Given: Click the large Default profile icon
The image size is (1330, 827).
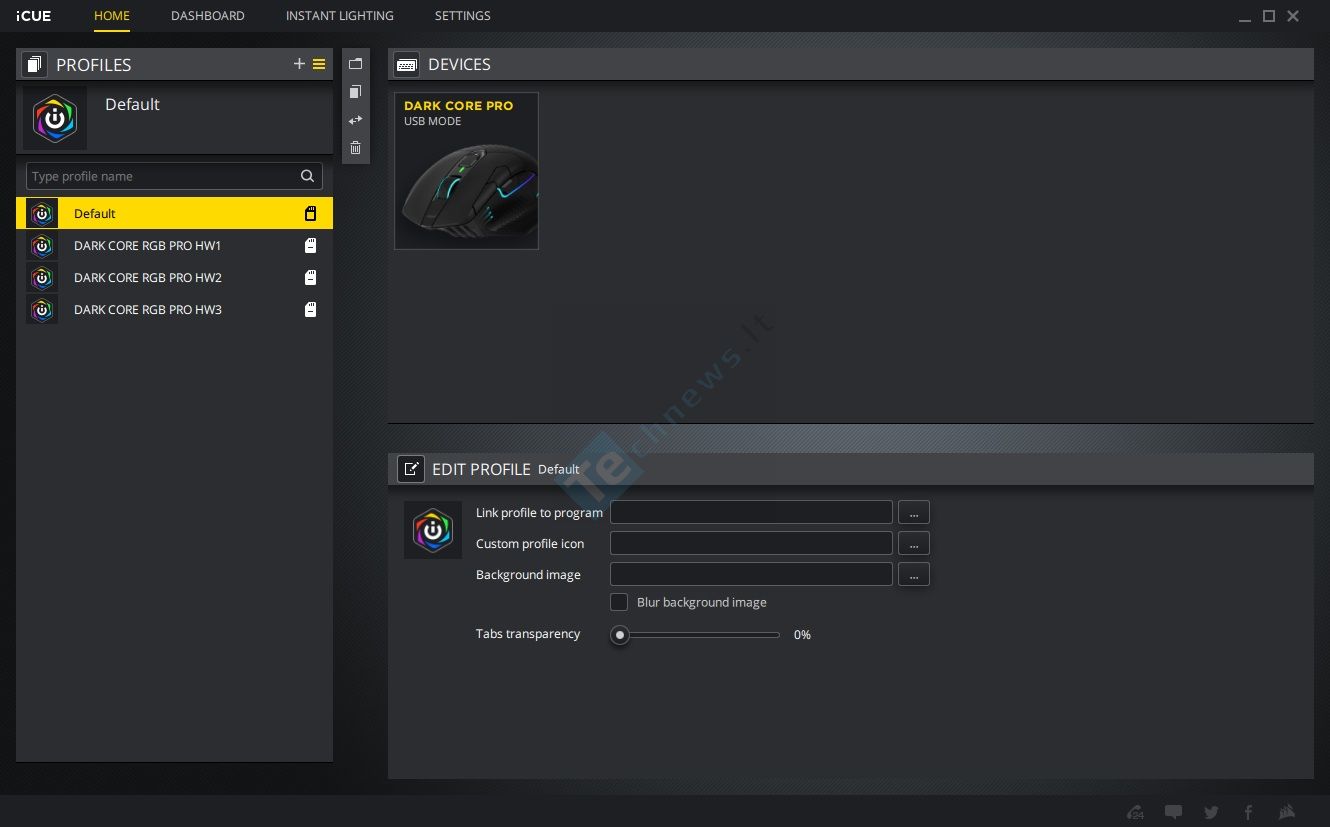Looking at the screenshot, I should pyautogui.click(x=55, y=117).
